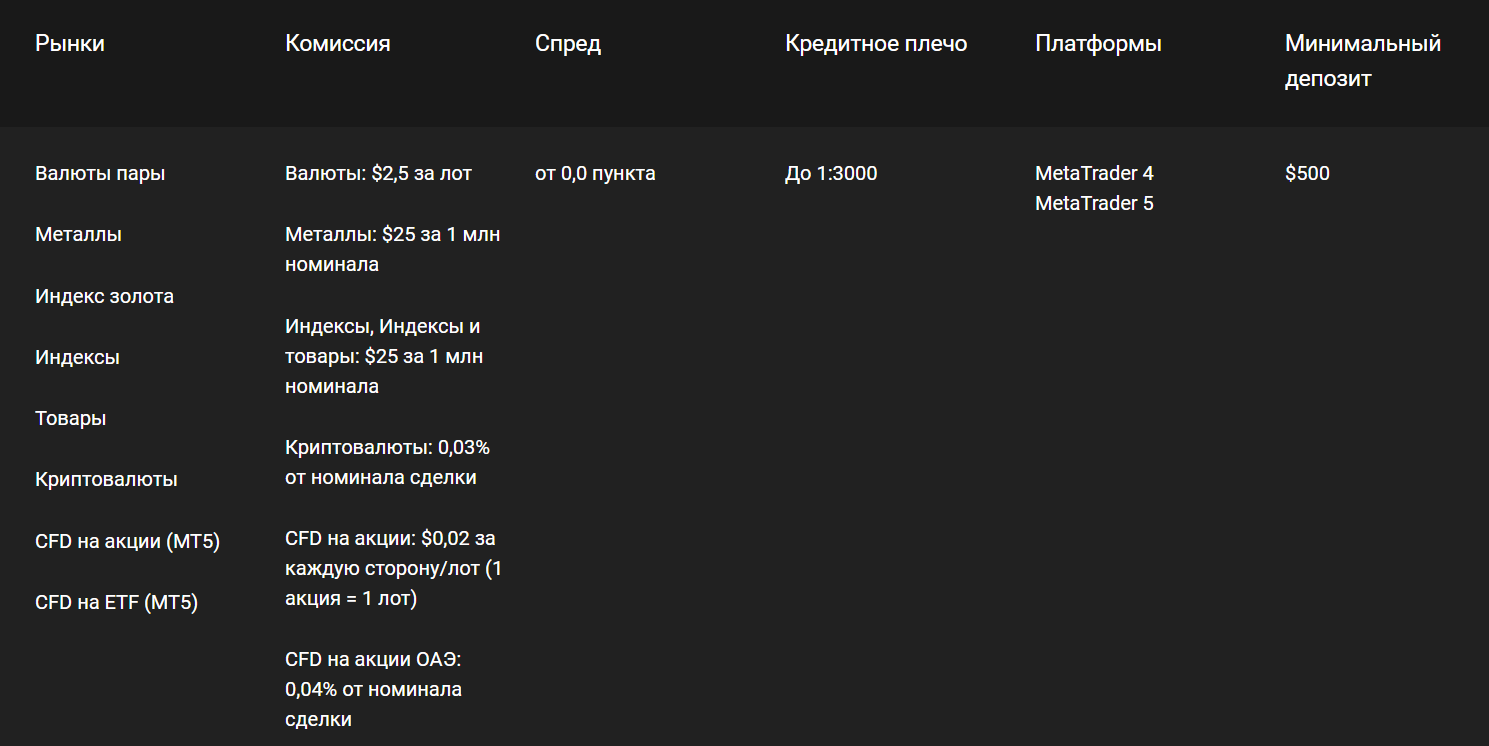1489x746 pixels.
Task: Click CFD на ETF (MT5) entry
Action: (x=116, y=603)
